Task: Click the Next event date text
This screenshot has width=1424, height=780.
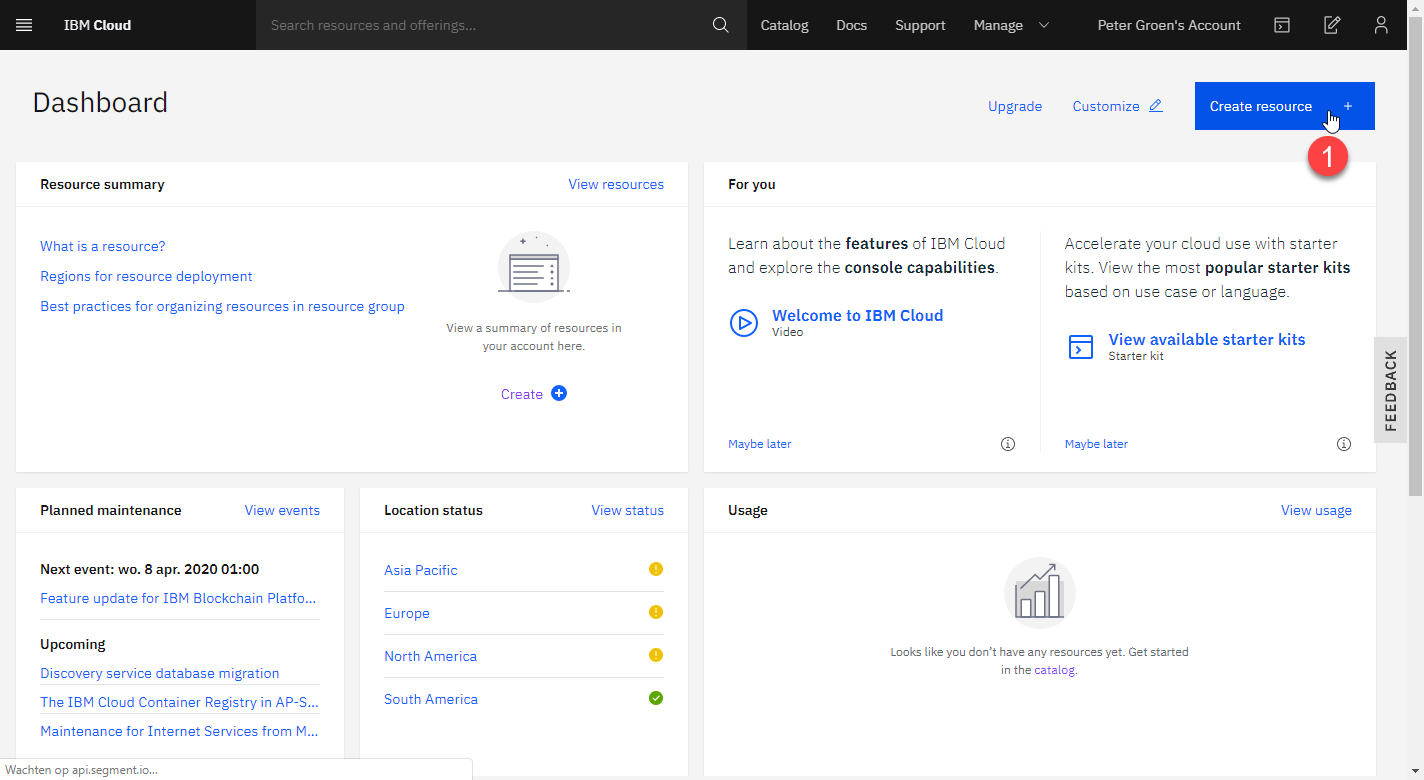Action: pos(149,569)
